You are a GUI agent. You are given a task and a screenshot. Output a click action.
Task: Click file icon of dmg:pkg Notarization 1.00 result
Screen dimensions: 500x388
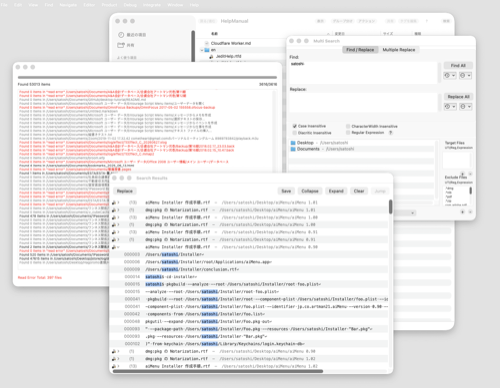[x=114, y=225]
